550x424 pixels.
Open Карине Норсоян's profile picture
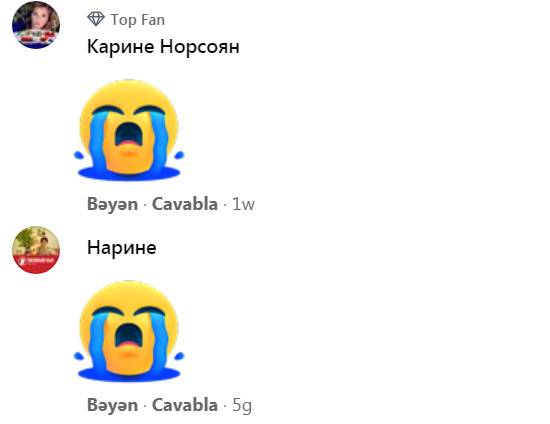[x=36, y=25]
